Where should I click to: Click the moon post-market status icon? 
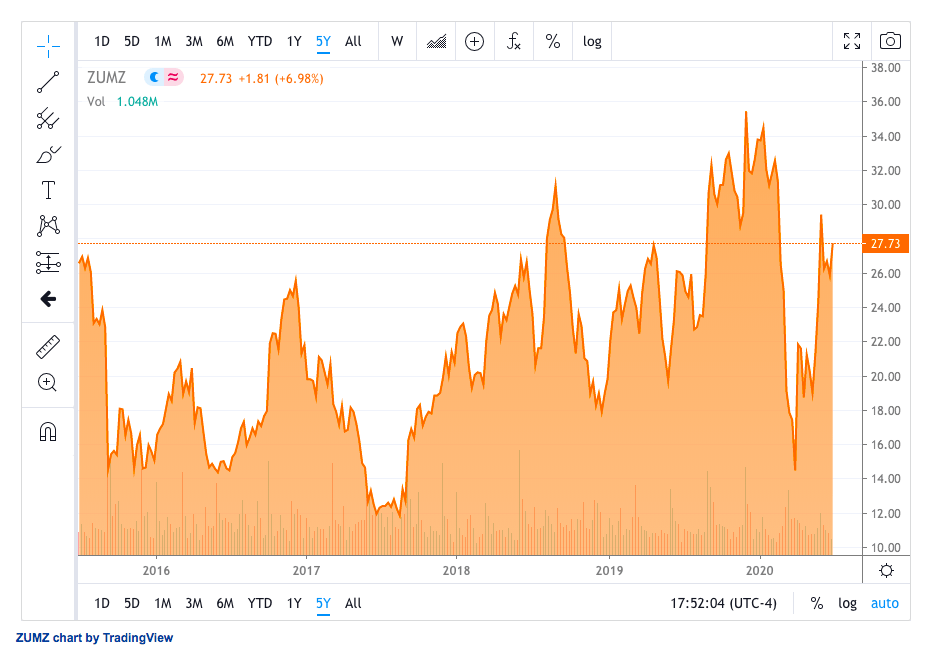(x=154, y=77)
